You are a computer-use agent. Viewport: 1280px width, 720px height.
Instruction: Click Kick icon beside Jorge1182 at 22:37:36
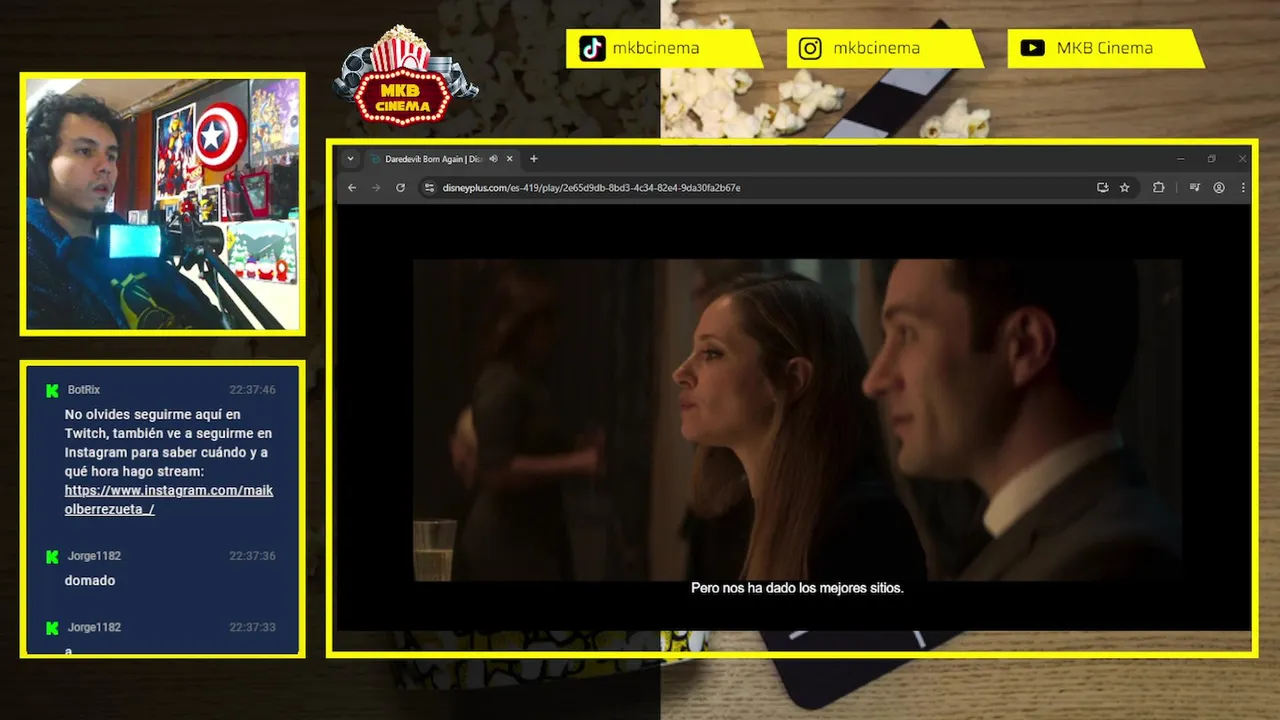[x=52, y=557]
